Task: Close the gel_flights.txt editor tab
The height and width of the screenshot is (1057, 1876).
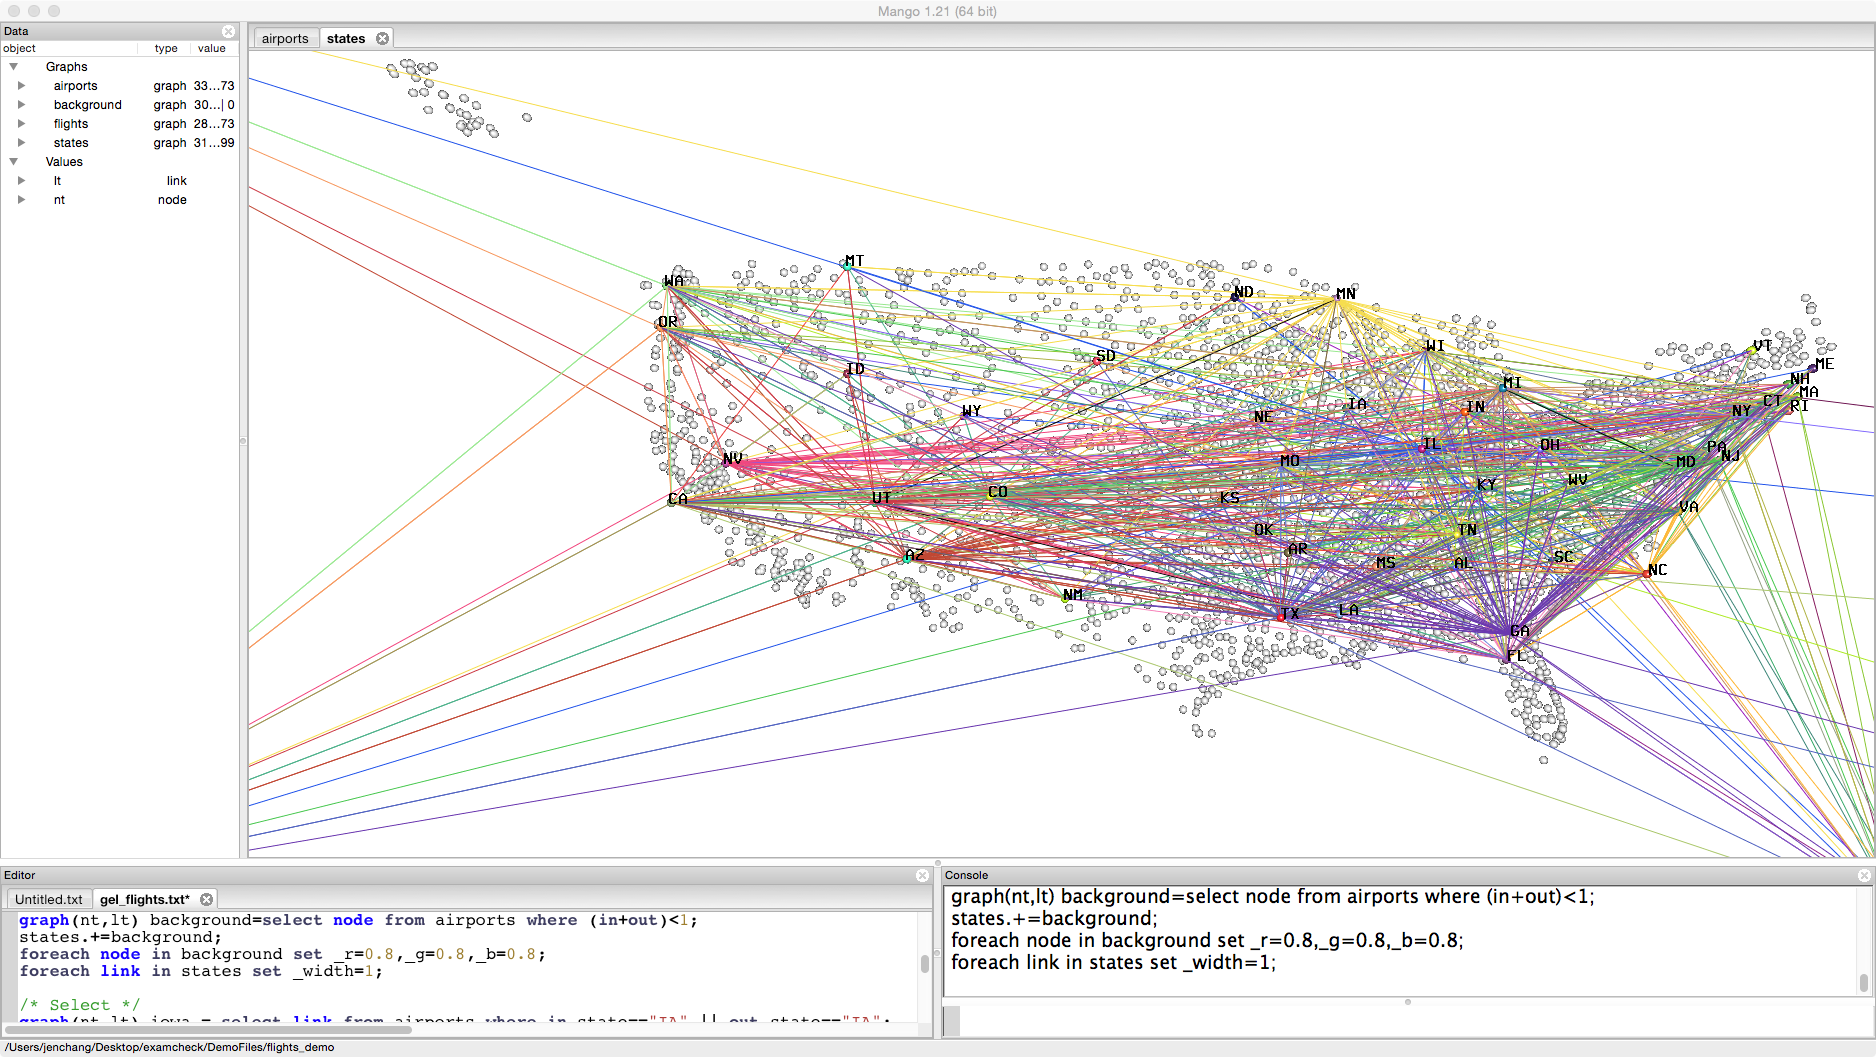Action: (206, 900)
